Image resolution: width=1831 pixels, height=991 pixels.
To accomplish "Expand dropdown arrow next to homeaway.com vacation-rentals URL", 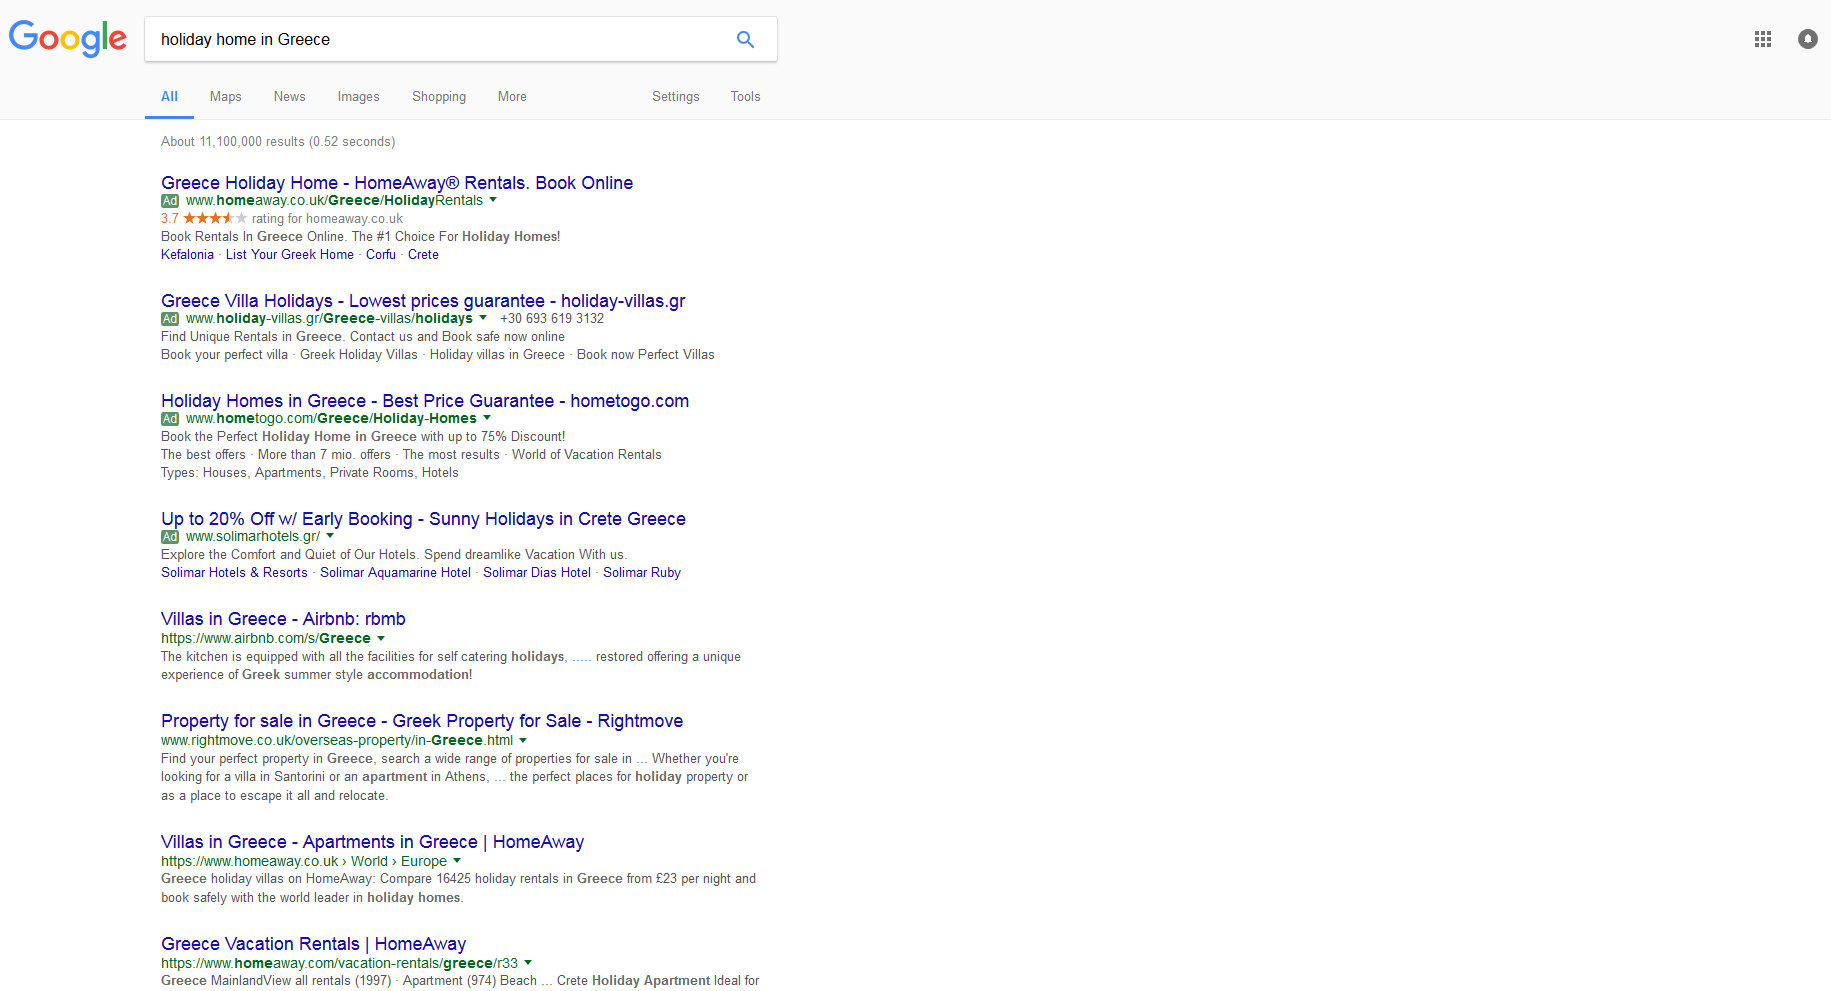I will (528, 963).
